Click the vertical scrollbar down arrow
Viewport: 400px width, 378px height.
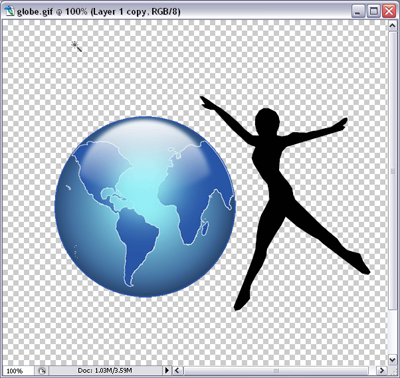tap(392, 360)
